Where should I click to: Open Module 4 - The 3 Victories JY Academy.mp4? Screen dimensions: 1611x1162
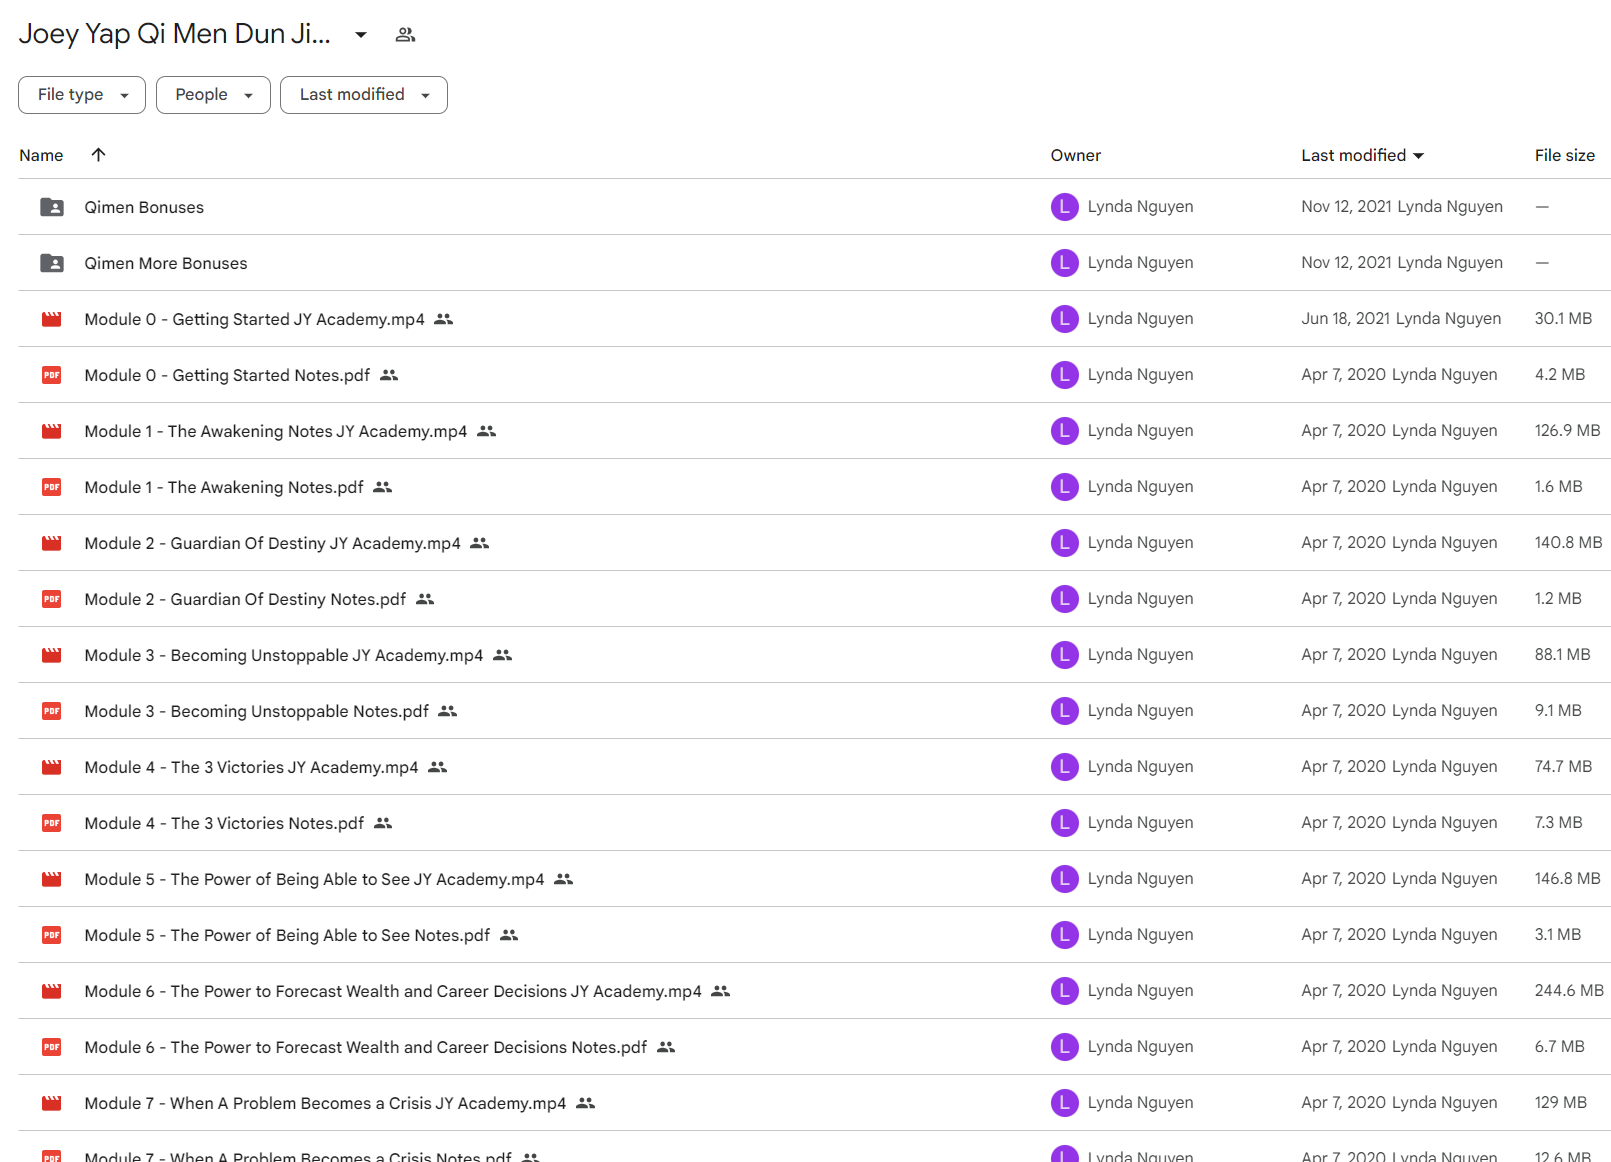[251, 767]
